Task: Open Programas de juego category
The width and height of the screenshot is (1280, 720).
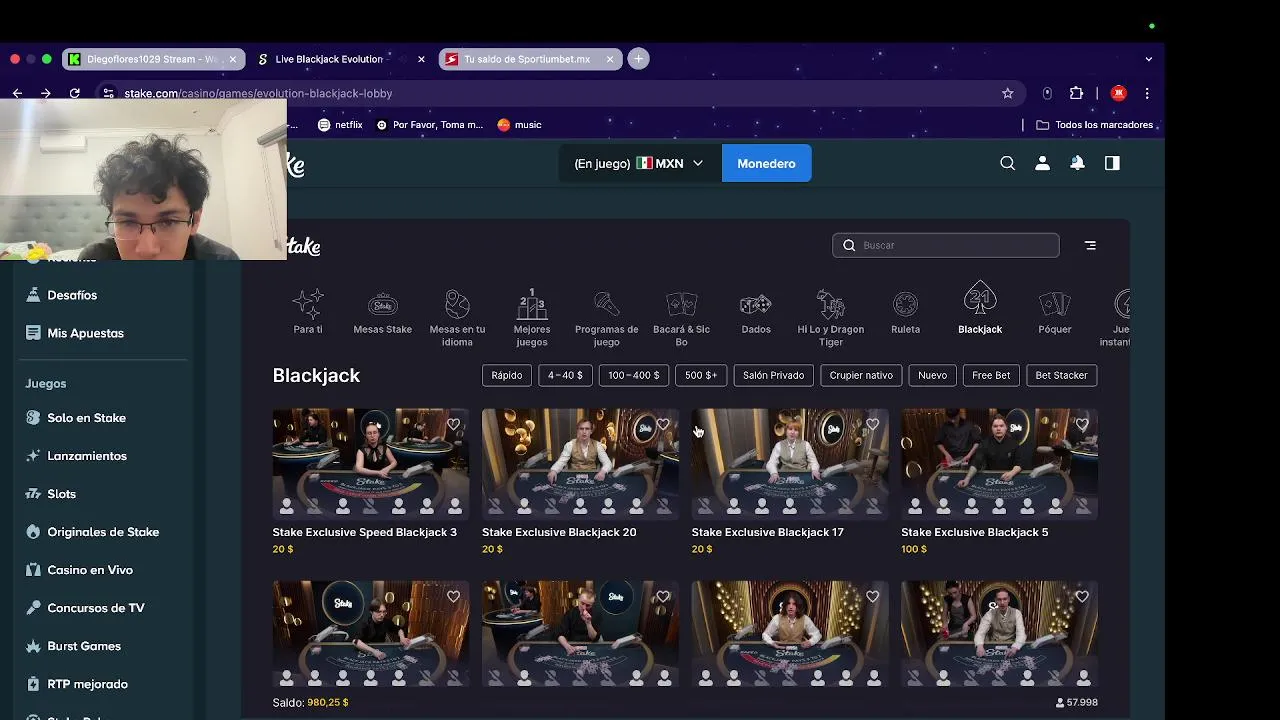Action: pyautogui.click(x=606, y=318)
